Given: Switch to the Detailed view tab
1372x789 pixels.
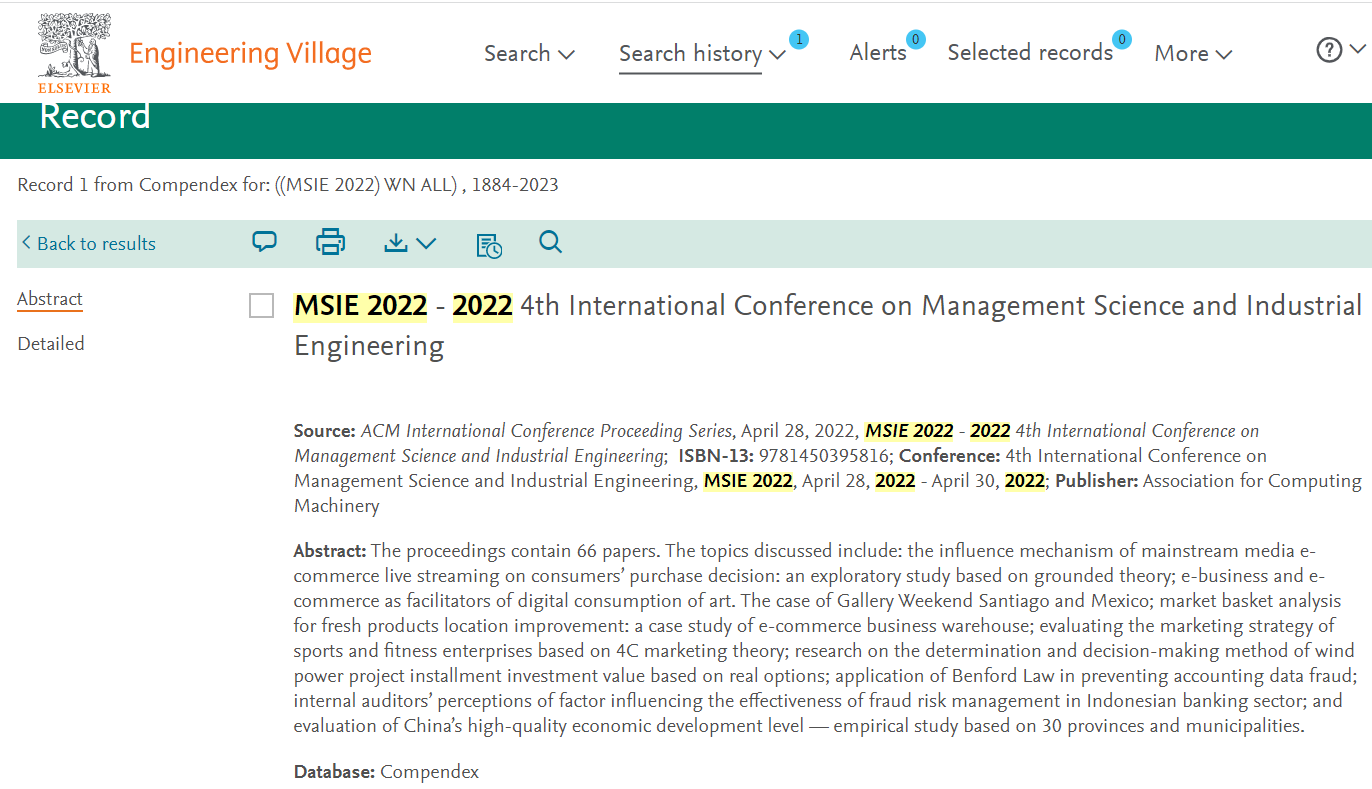Looking at the screenshot, I should coord(51,343).
